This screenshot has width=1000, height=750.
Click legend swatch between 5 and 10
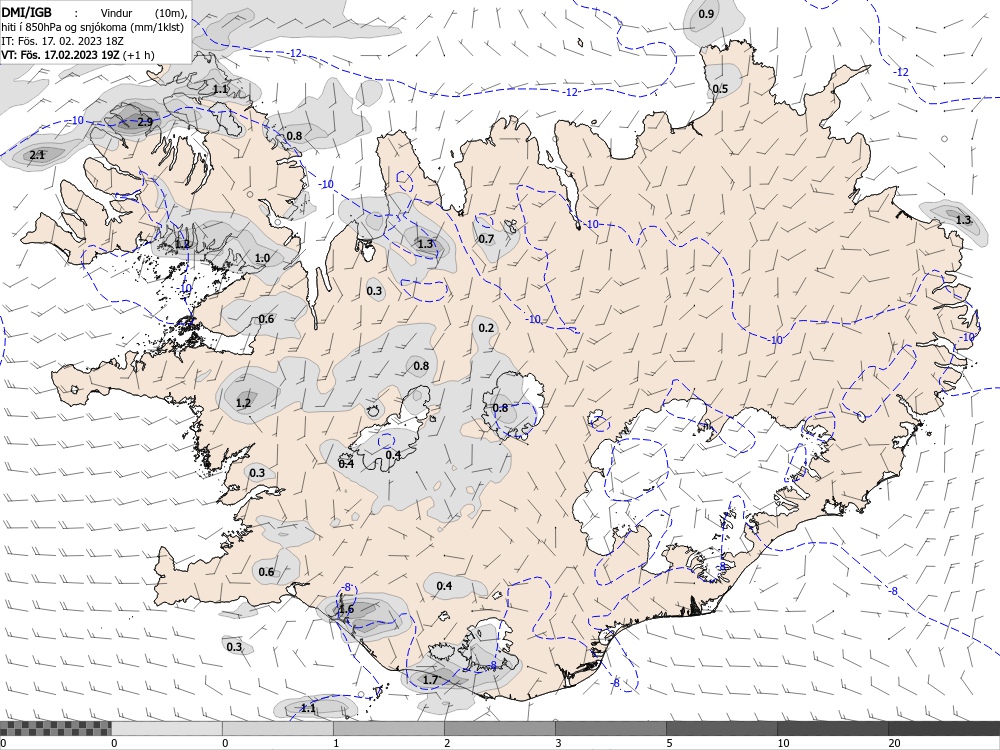tap(721, 728)
